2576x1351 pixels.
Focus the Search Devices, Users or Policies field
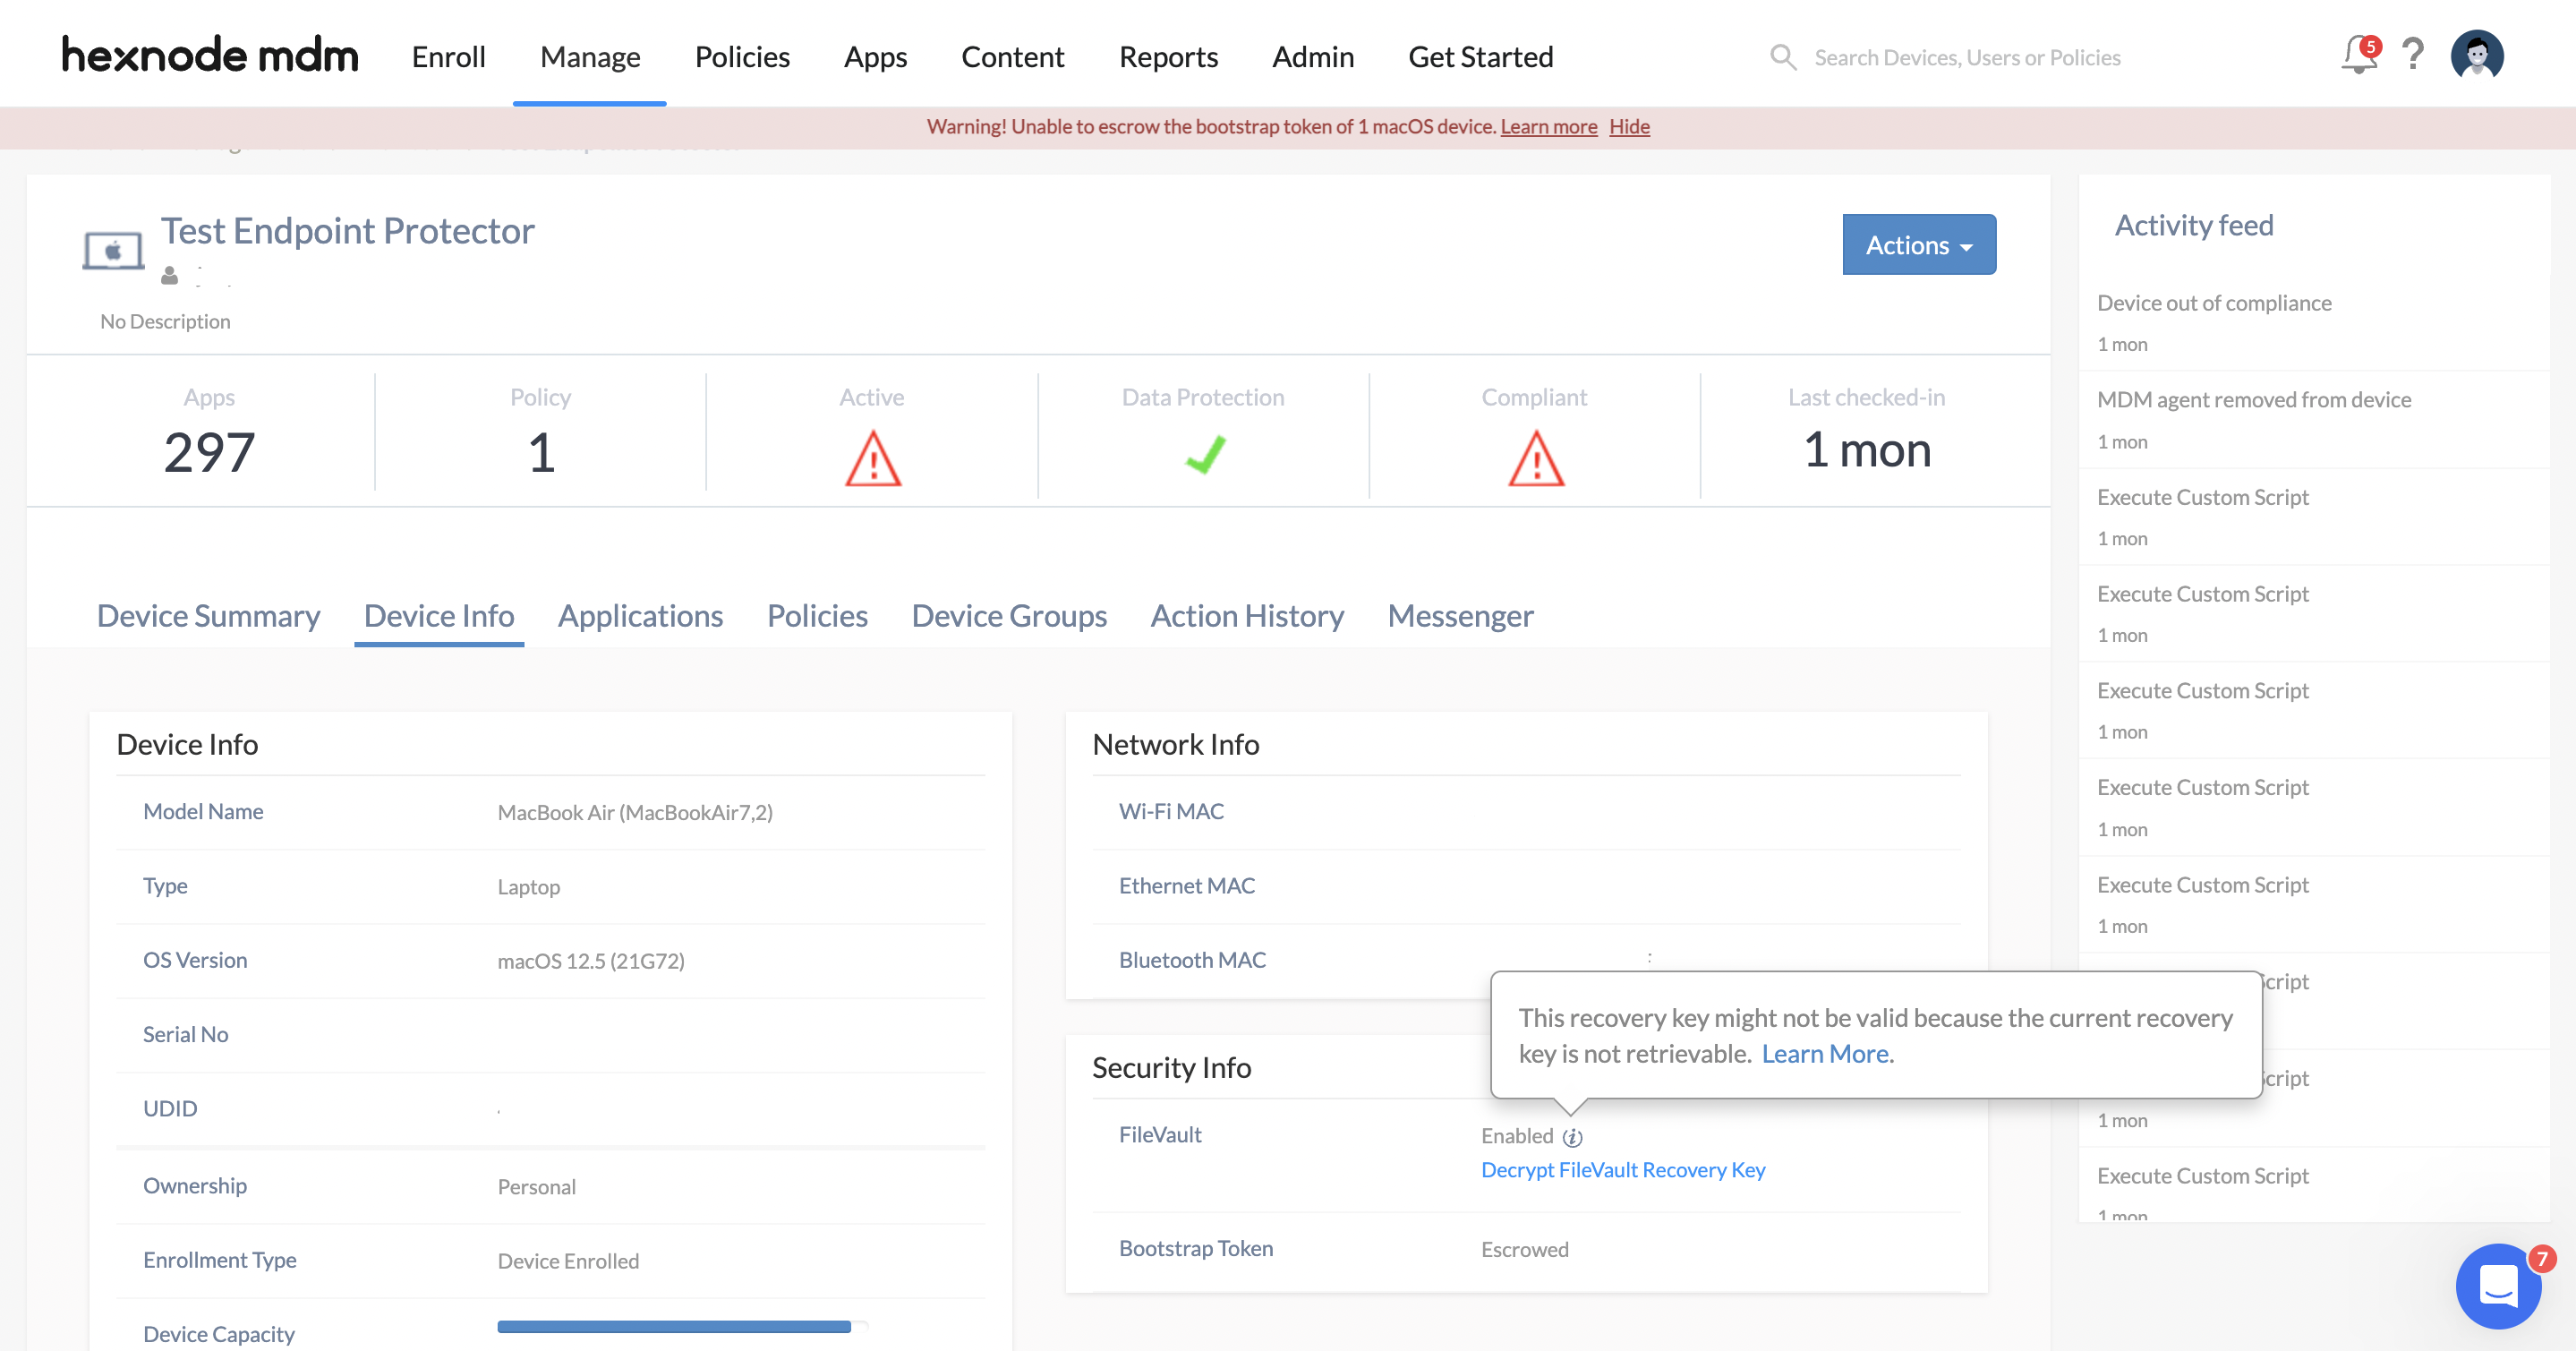[1967, 57]
